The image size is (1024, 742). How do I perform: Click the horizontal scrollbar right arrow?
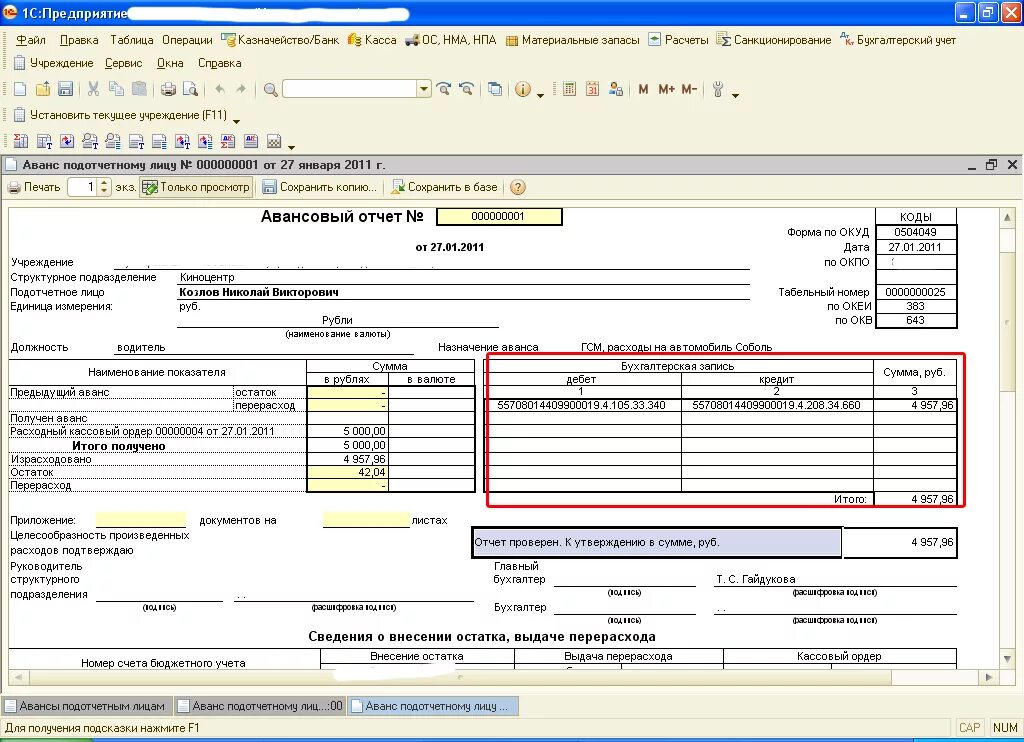coord(989,677)
